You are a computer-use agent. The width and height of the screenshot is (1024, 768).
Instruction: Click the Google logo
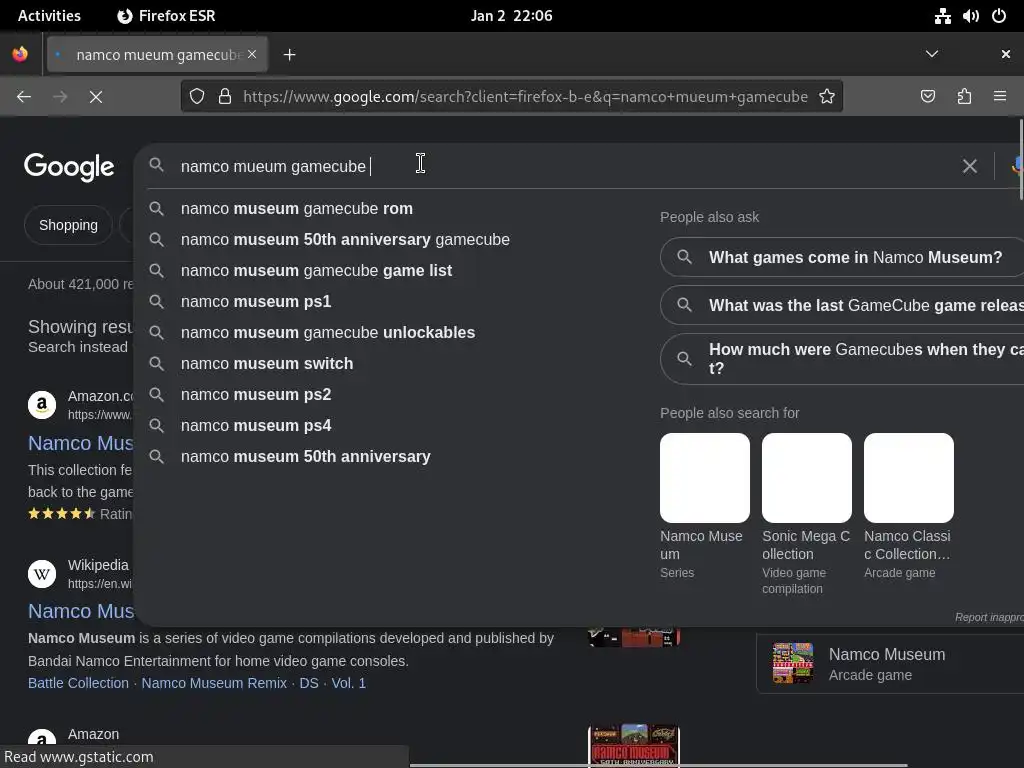point(69,167)
